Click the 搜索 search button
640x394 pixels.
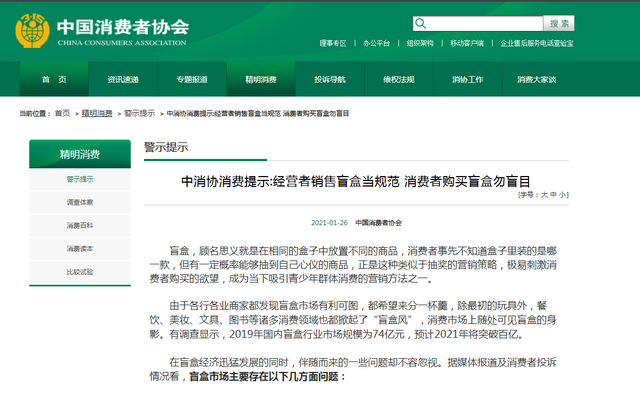coord(559,24)
